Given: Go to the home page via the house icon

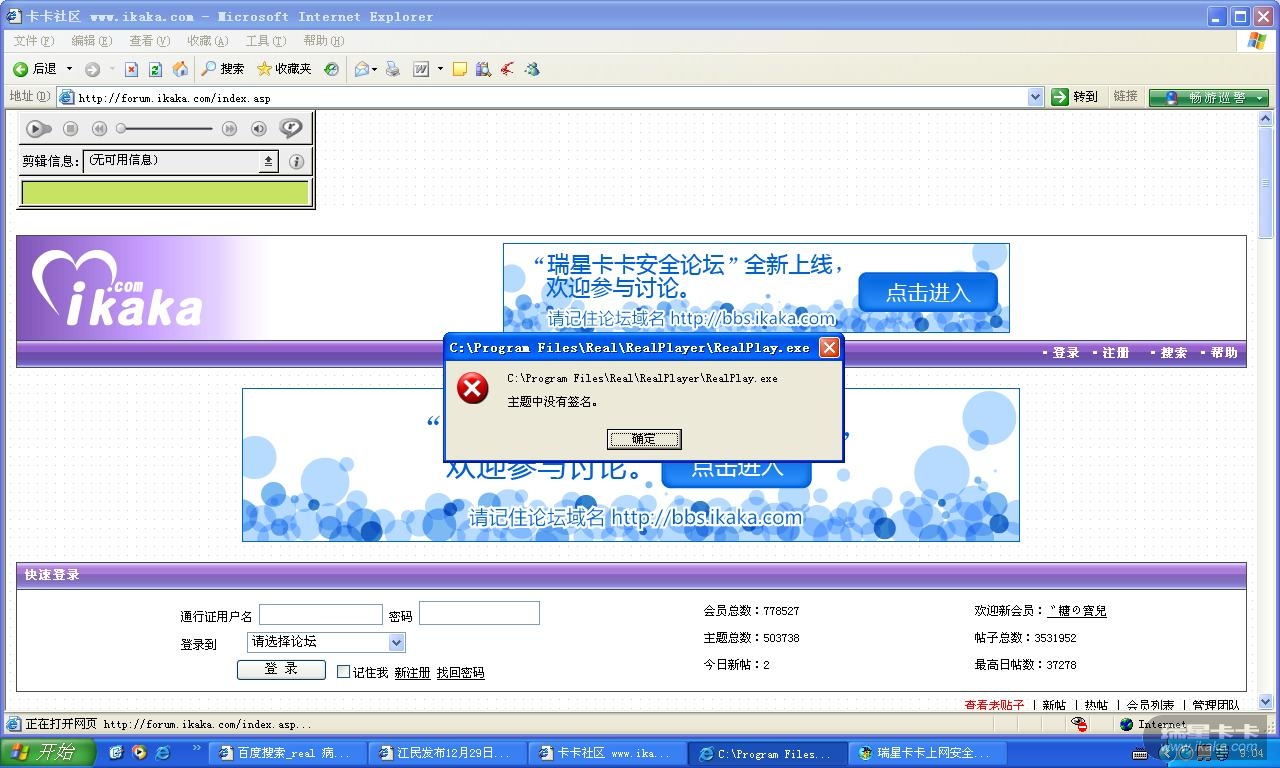Looking at the screenshot, I should 180,69.
